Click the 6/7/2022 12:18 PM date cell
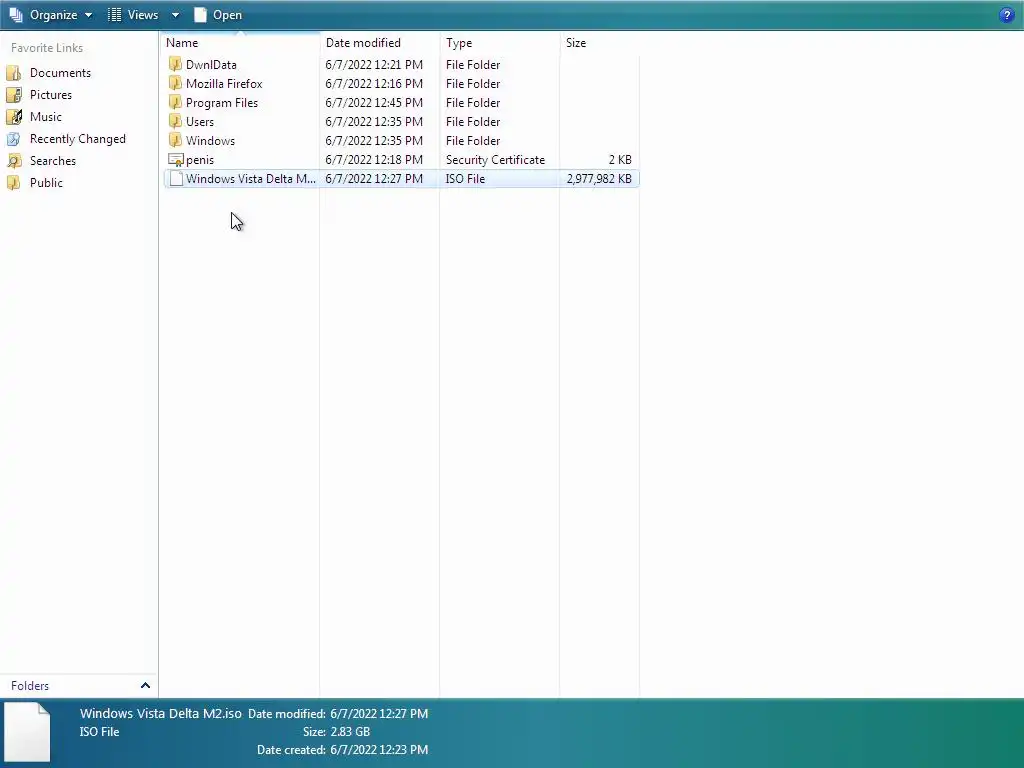Image resolution: width=1024 pixels, height=768 pixels. [374, 159]
